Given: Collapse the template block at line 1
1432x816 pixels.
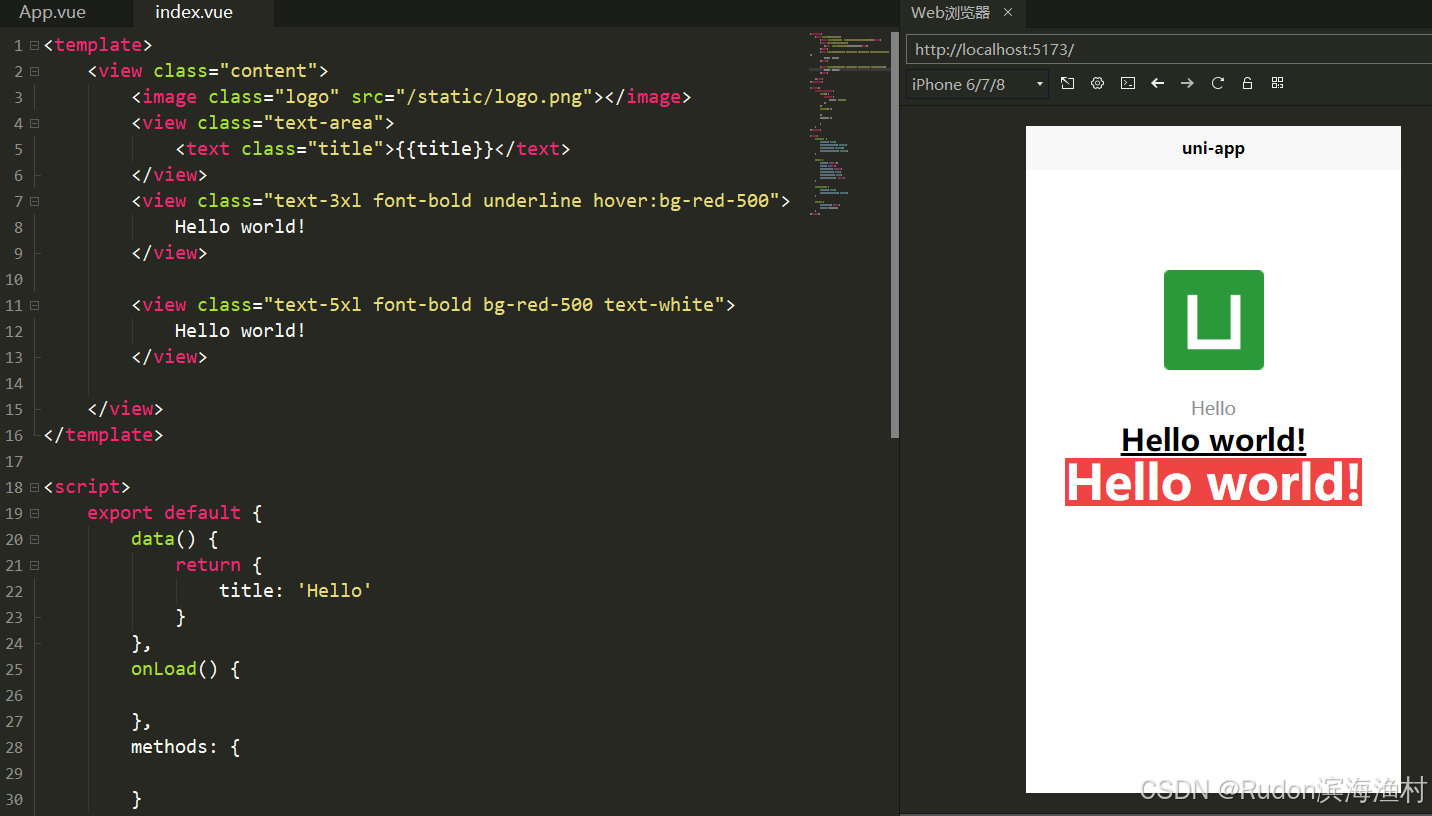Looking at the screenshot, I should [34, 45].
